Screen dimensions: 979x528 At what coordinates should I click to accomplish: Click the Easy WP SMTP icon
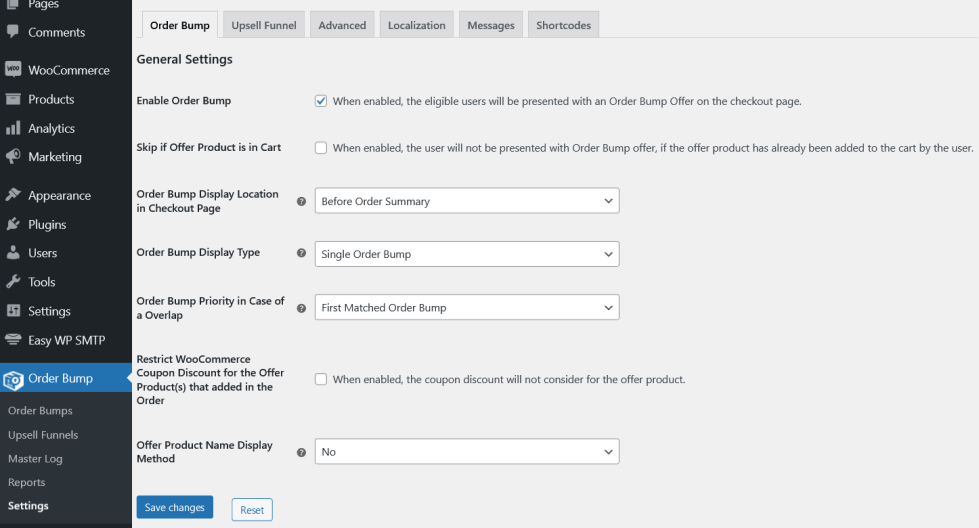(x=13, y=340)
